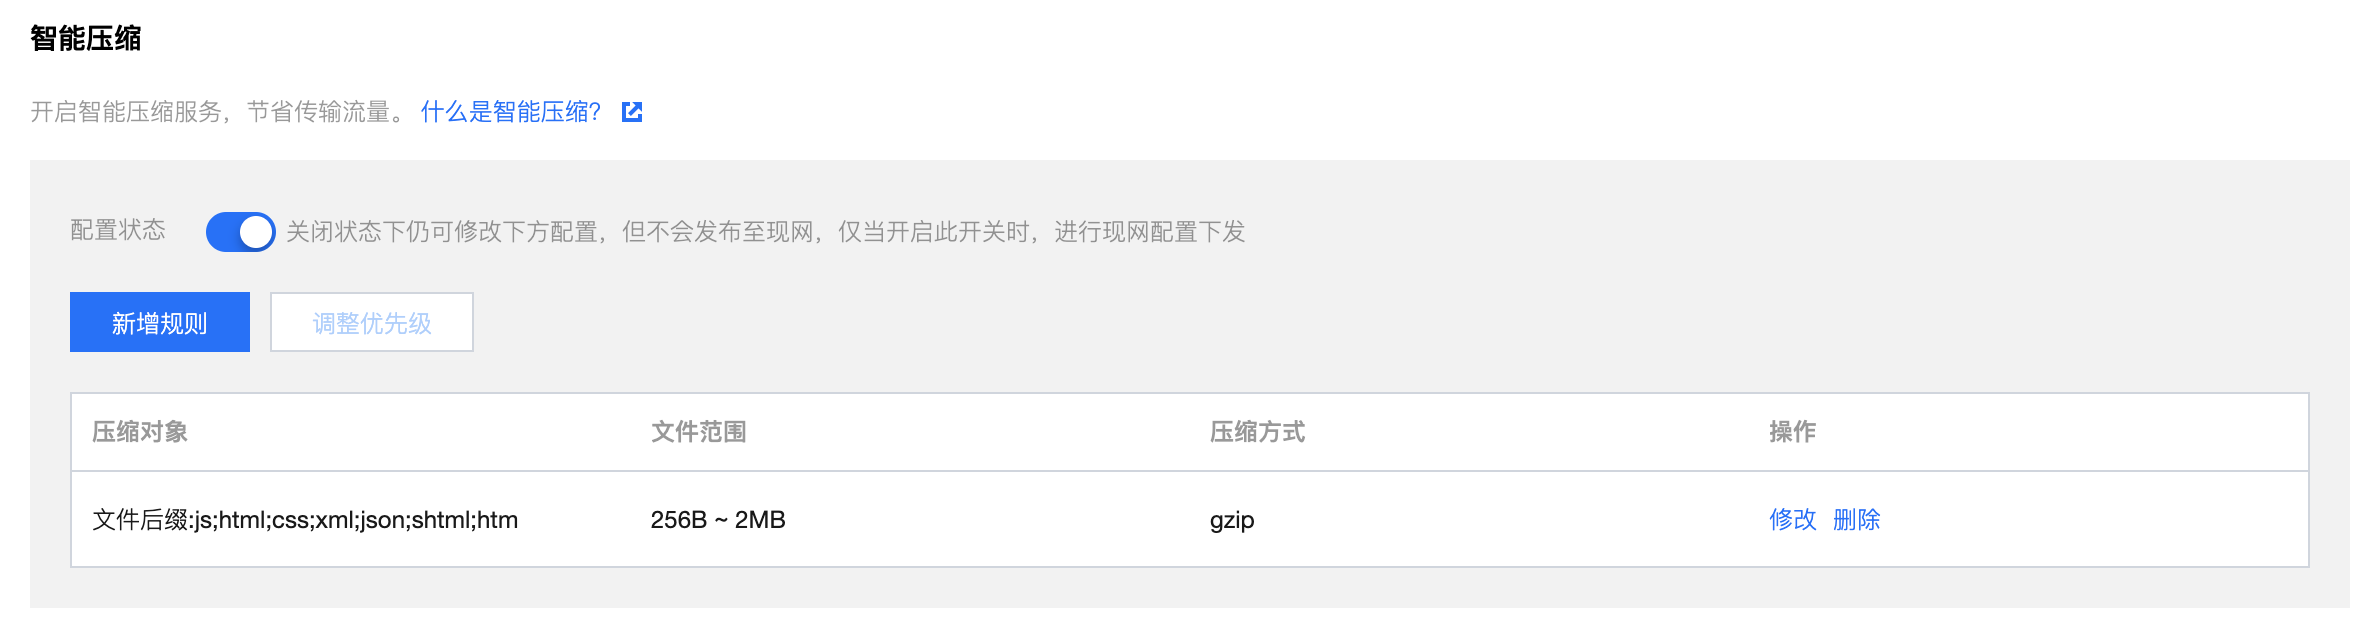Click the 关闭状态下仍可修改下方配置 hint text
2372x630 pixels.
[x=442, y=232]
